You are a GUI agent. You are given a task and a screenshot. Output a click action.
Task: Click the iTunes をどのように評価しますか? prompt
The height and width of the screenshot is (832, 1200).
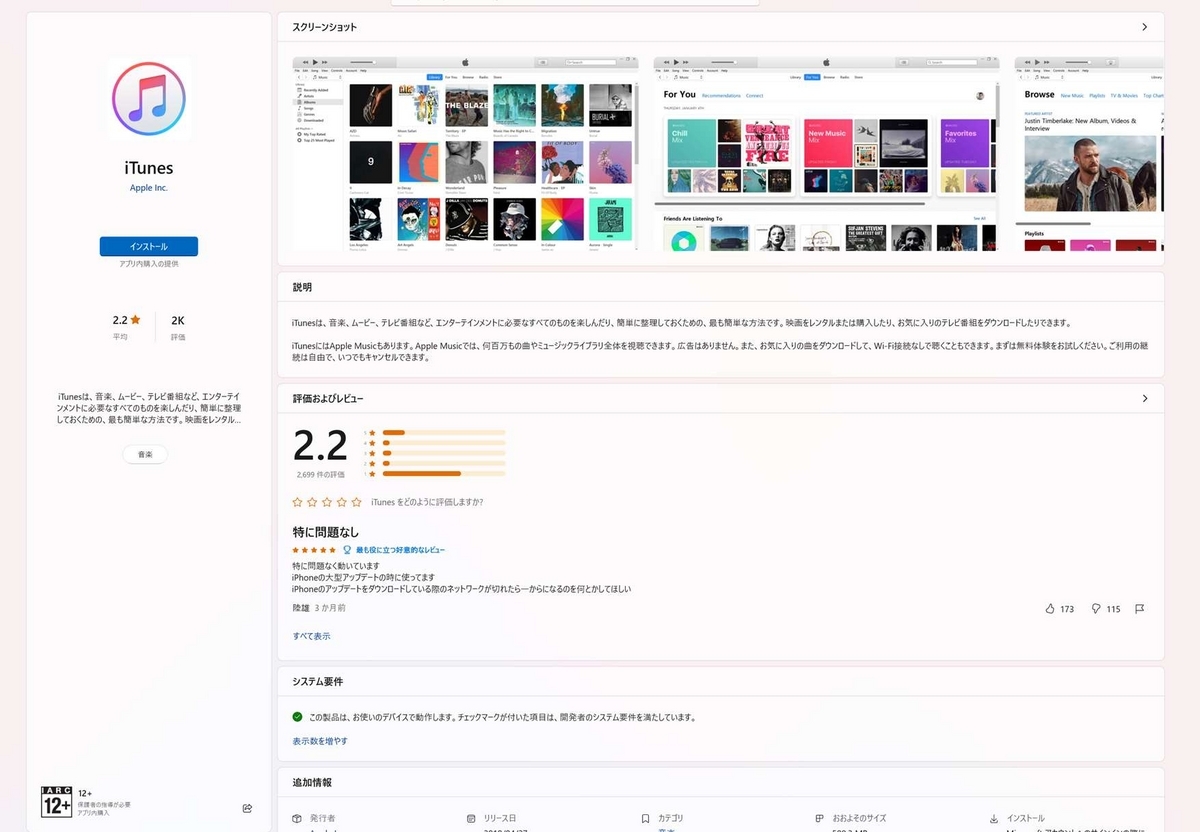427,502
